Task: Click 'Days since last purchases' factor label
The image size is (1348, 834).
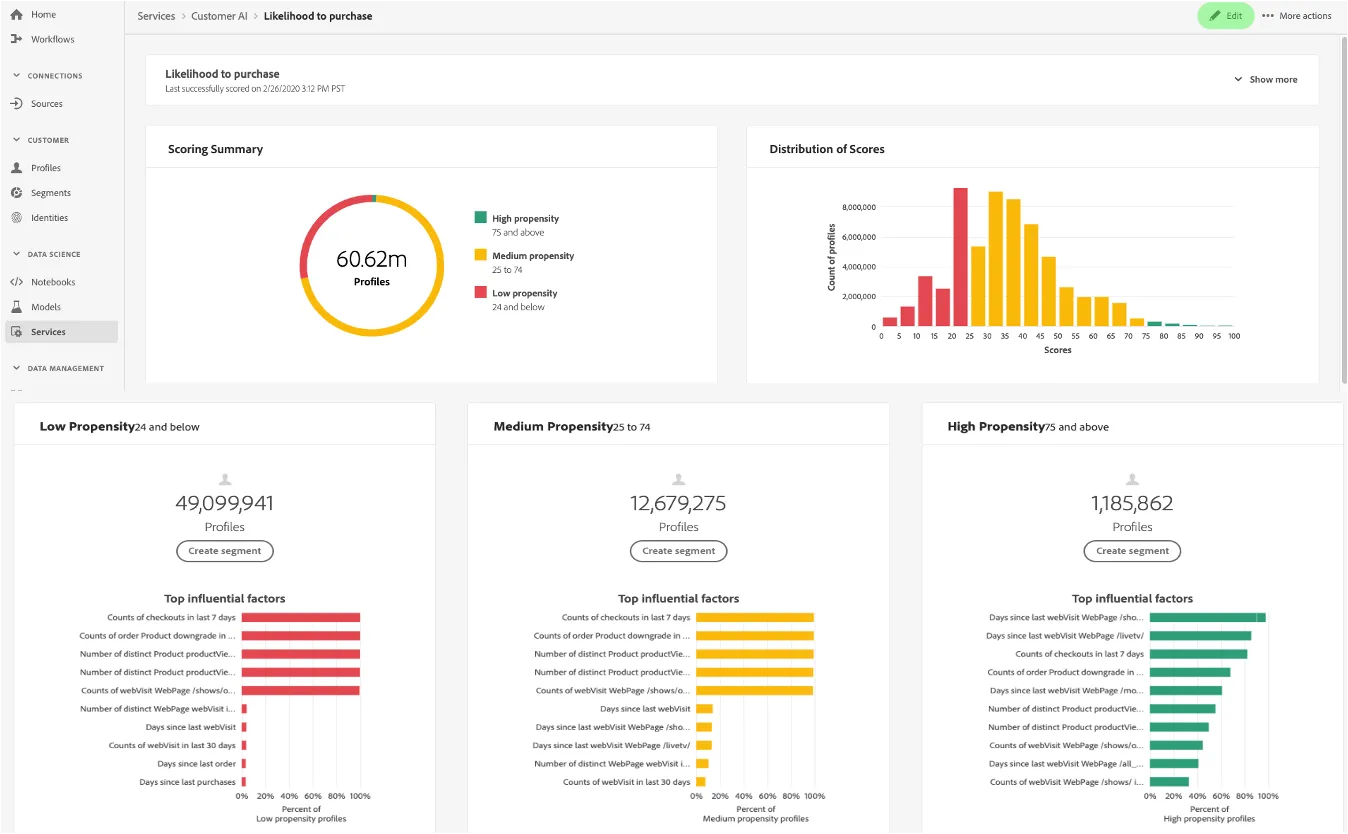Action: coord(188,782)
